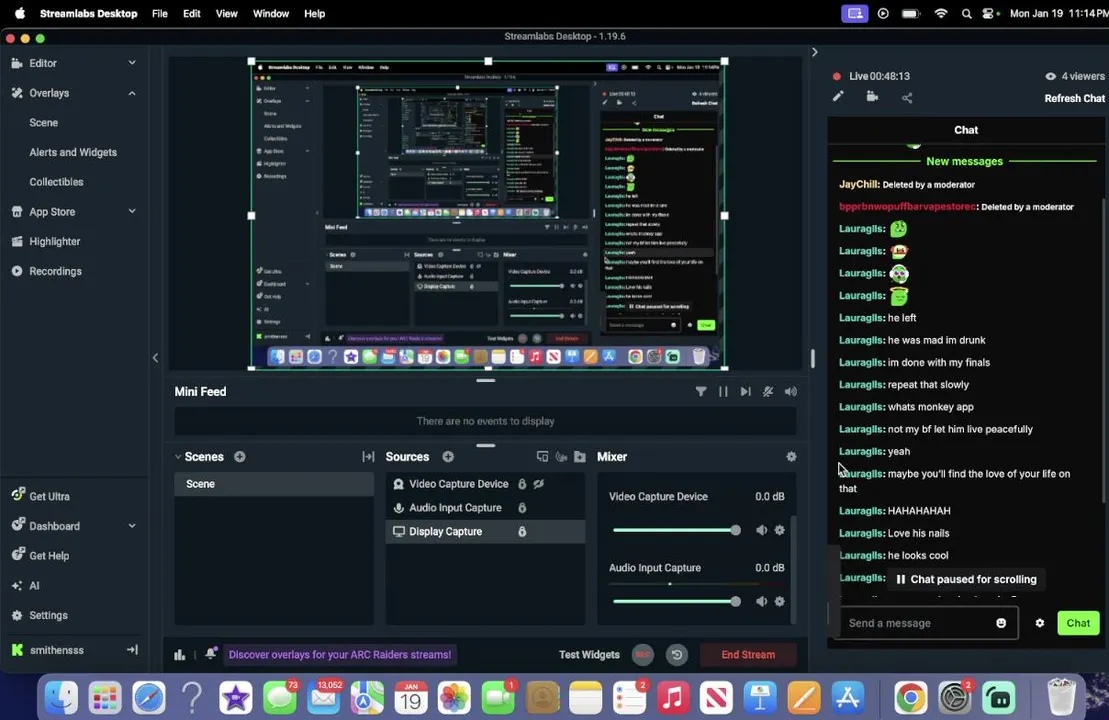1109x720 pixels.
Task: Skip to next alert in Mini Feed
Action: pos(745,391)
